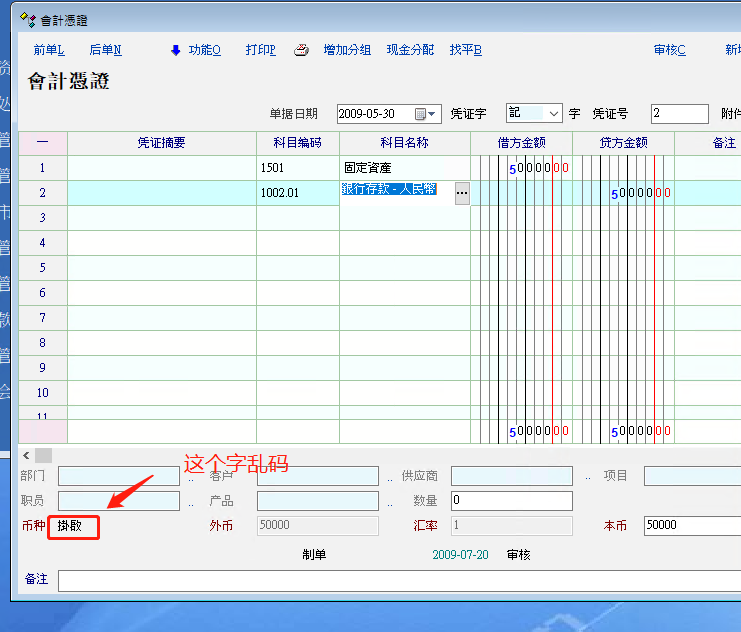Image resolution: width=741 pixels, height=632 pixels.
Task: Click the ellipsis button beside 银行存款 cell
Action: pyautogui.click(x=461, y=193)
